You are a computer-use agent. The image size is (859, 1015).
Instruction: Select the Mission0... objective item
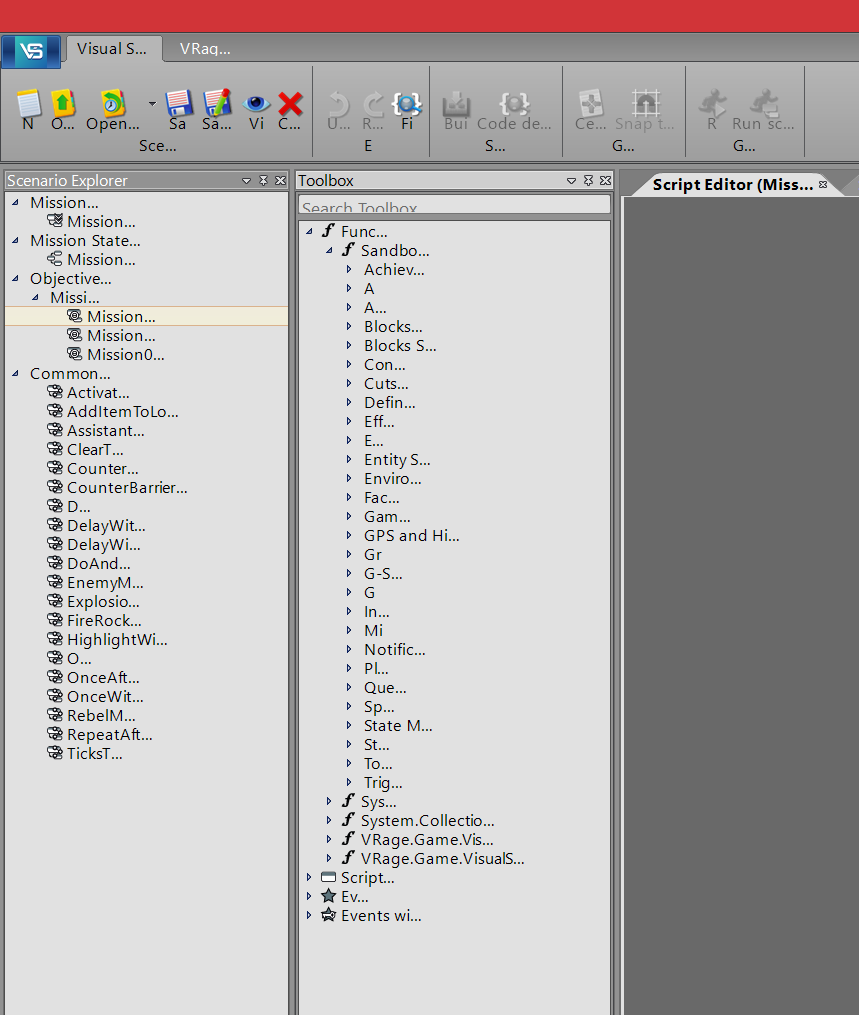click(x=125, y=355)
